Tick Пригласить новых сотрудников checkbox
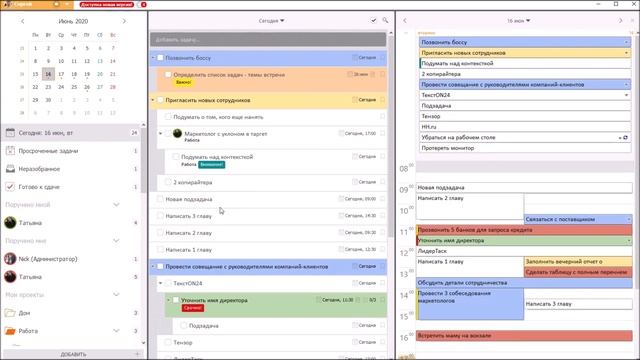640x360 pixels. [x=160, y=100]
